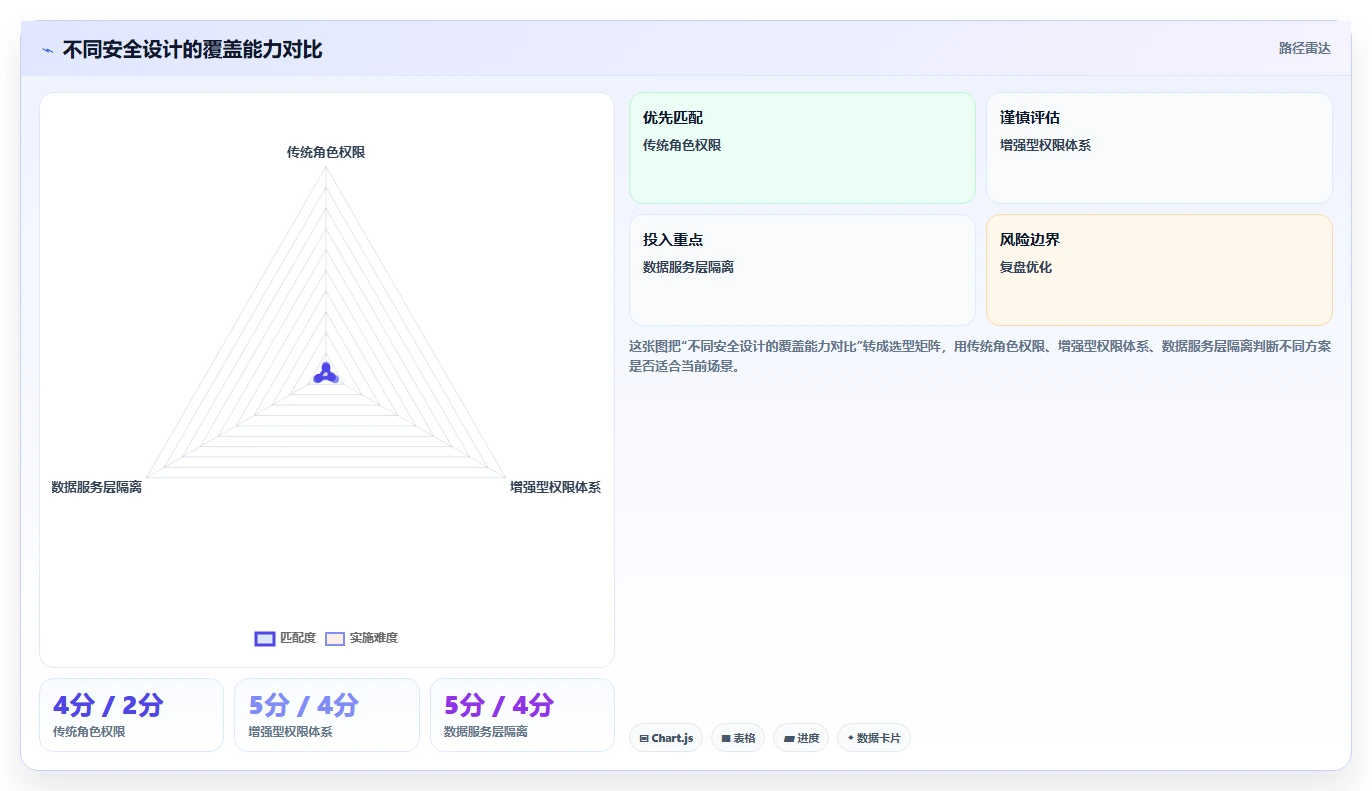Click the 复盘优化 text in 风险边界 card
1372x791 pixels.
(x=1026, y=267)
